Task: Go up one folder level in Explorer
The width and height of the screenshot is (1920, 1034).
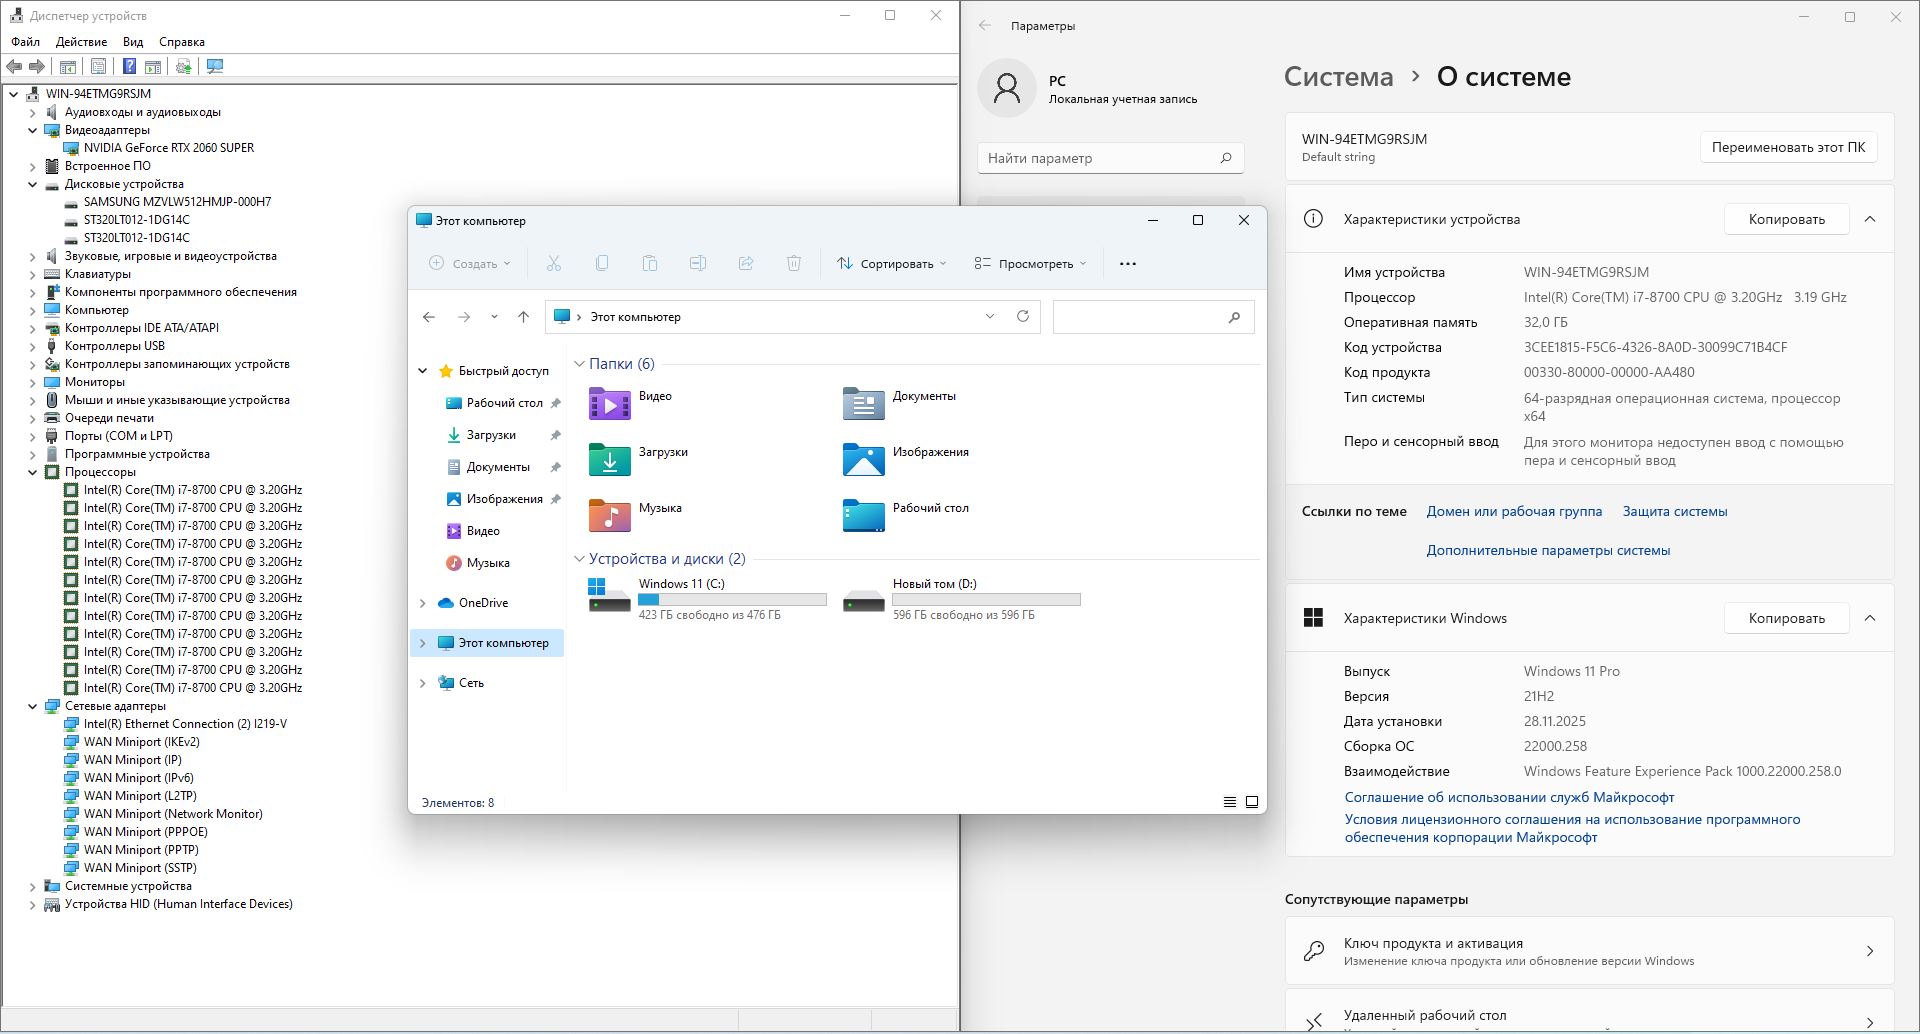Action: click(x=523, y=317)
